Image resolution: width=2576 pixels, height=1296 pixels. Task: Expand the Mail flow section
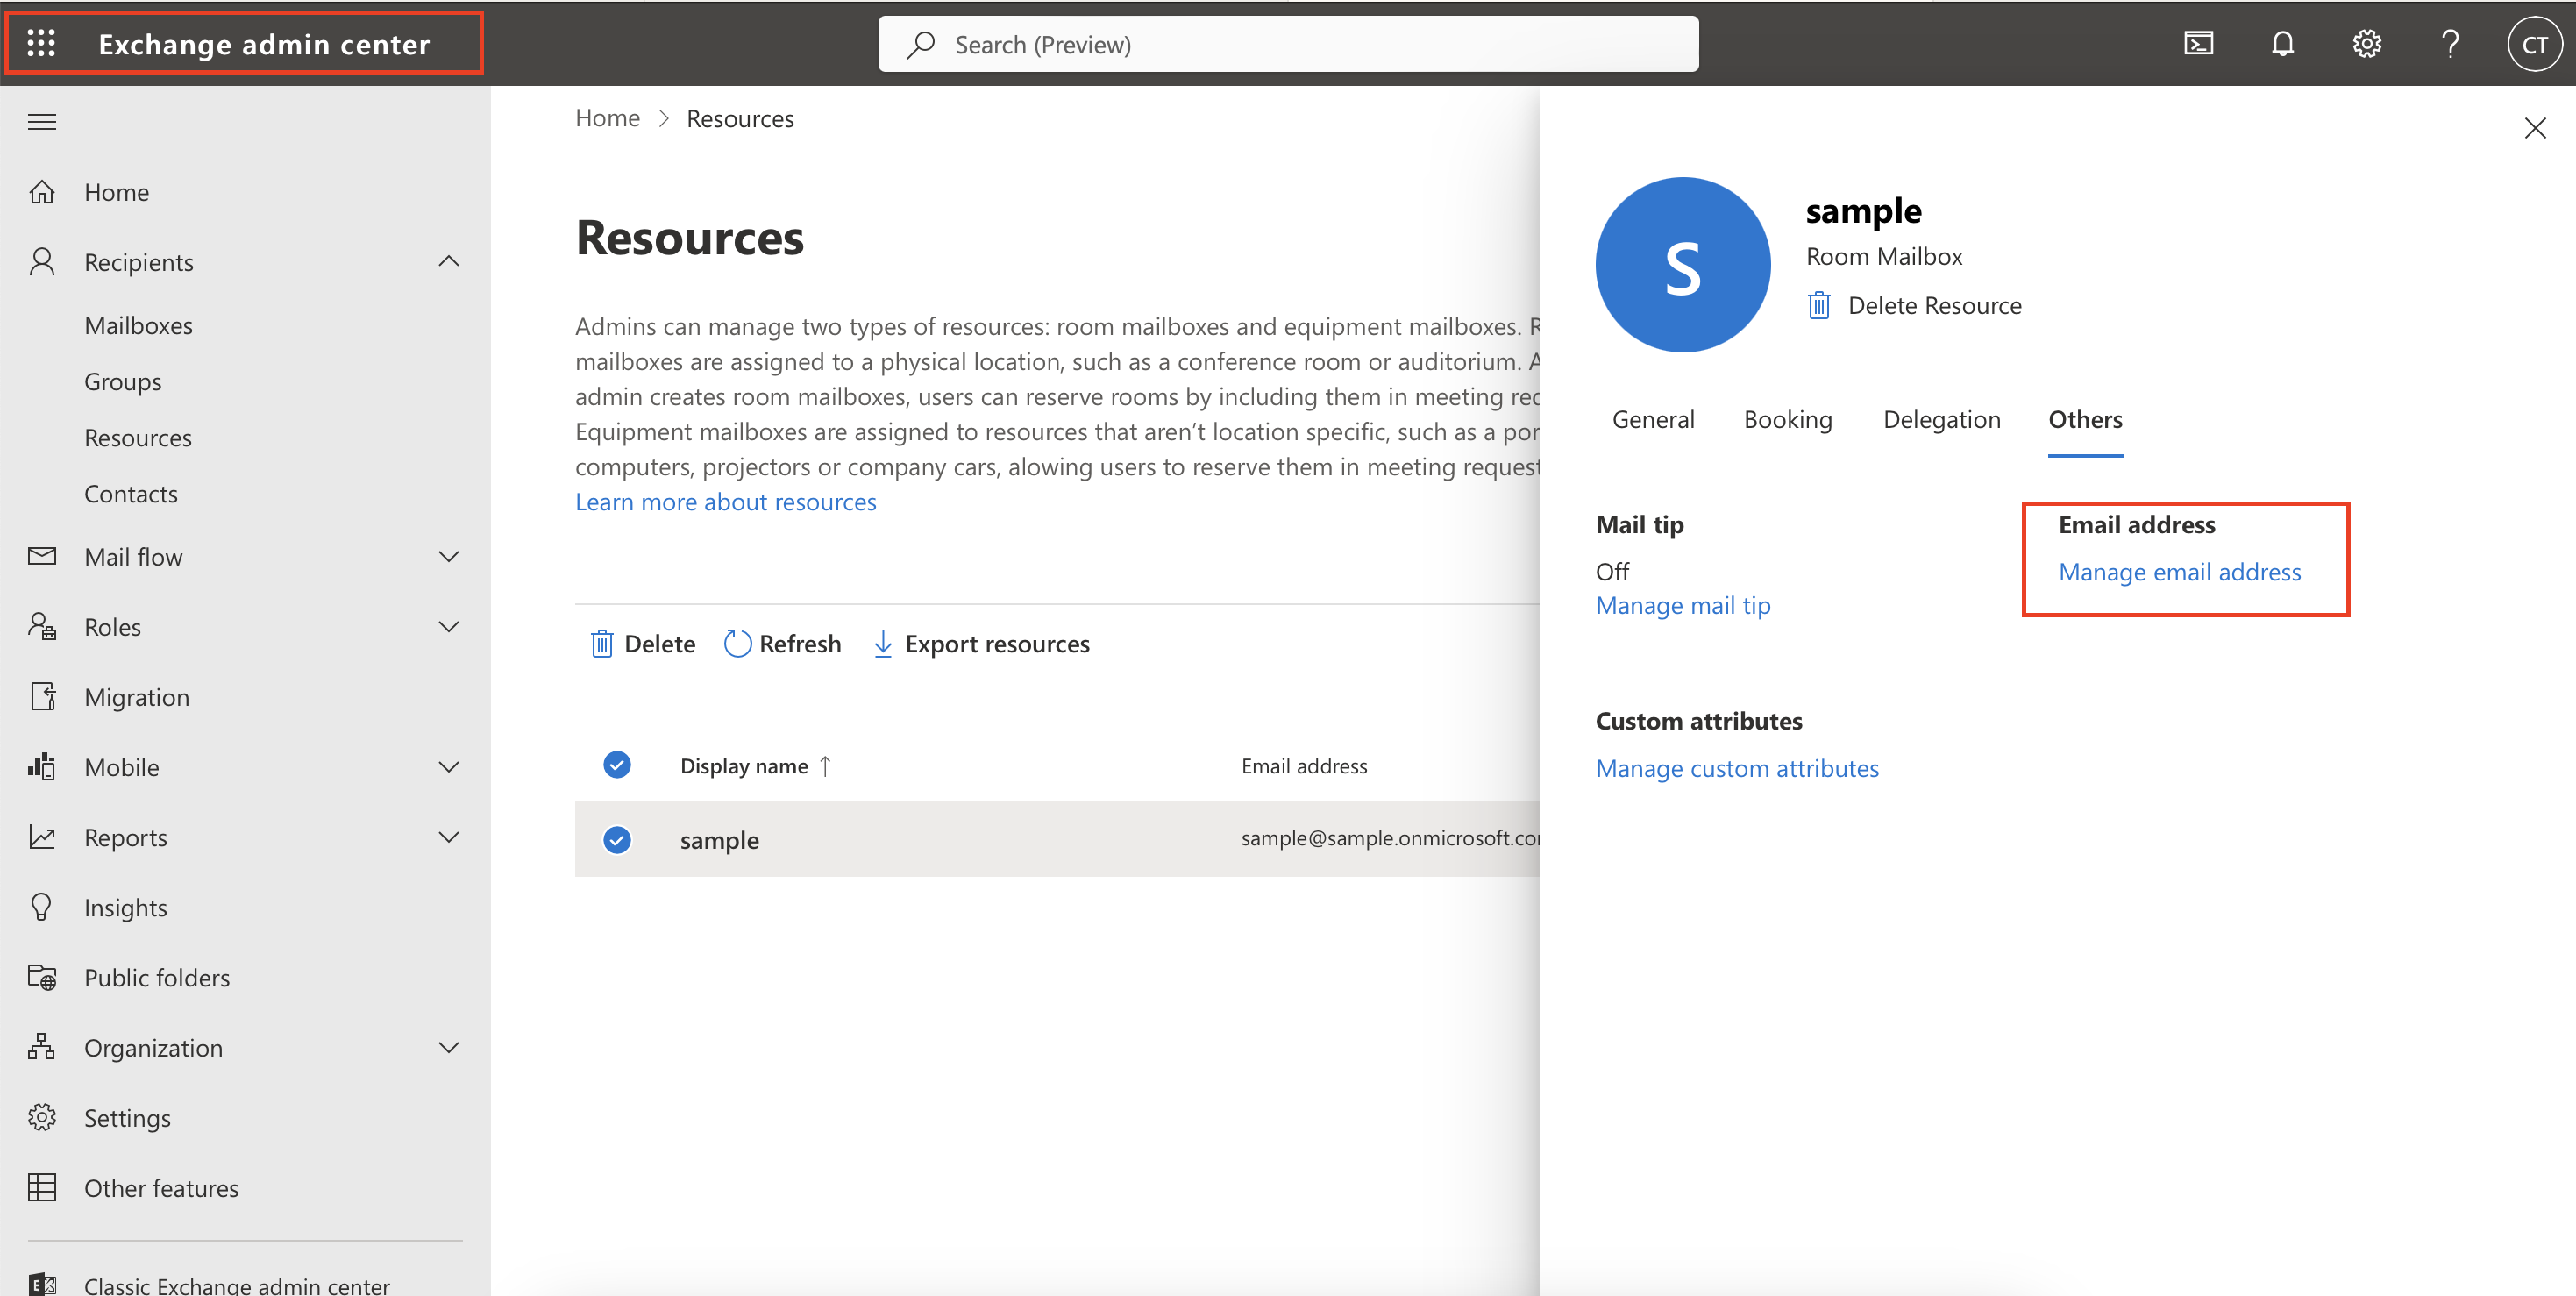click(449, 556)
